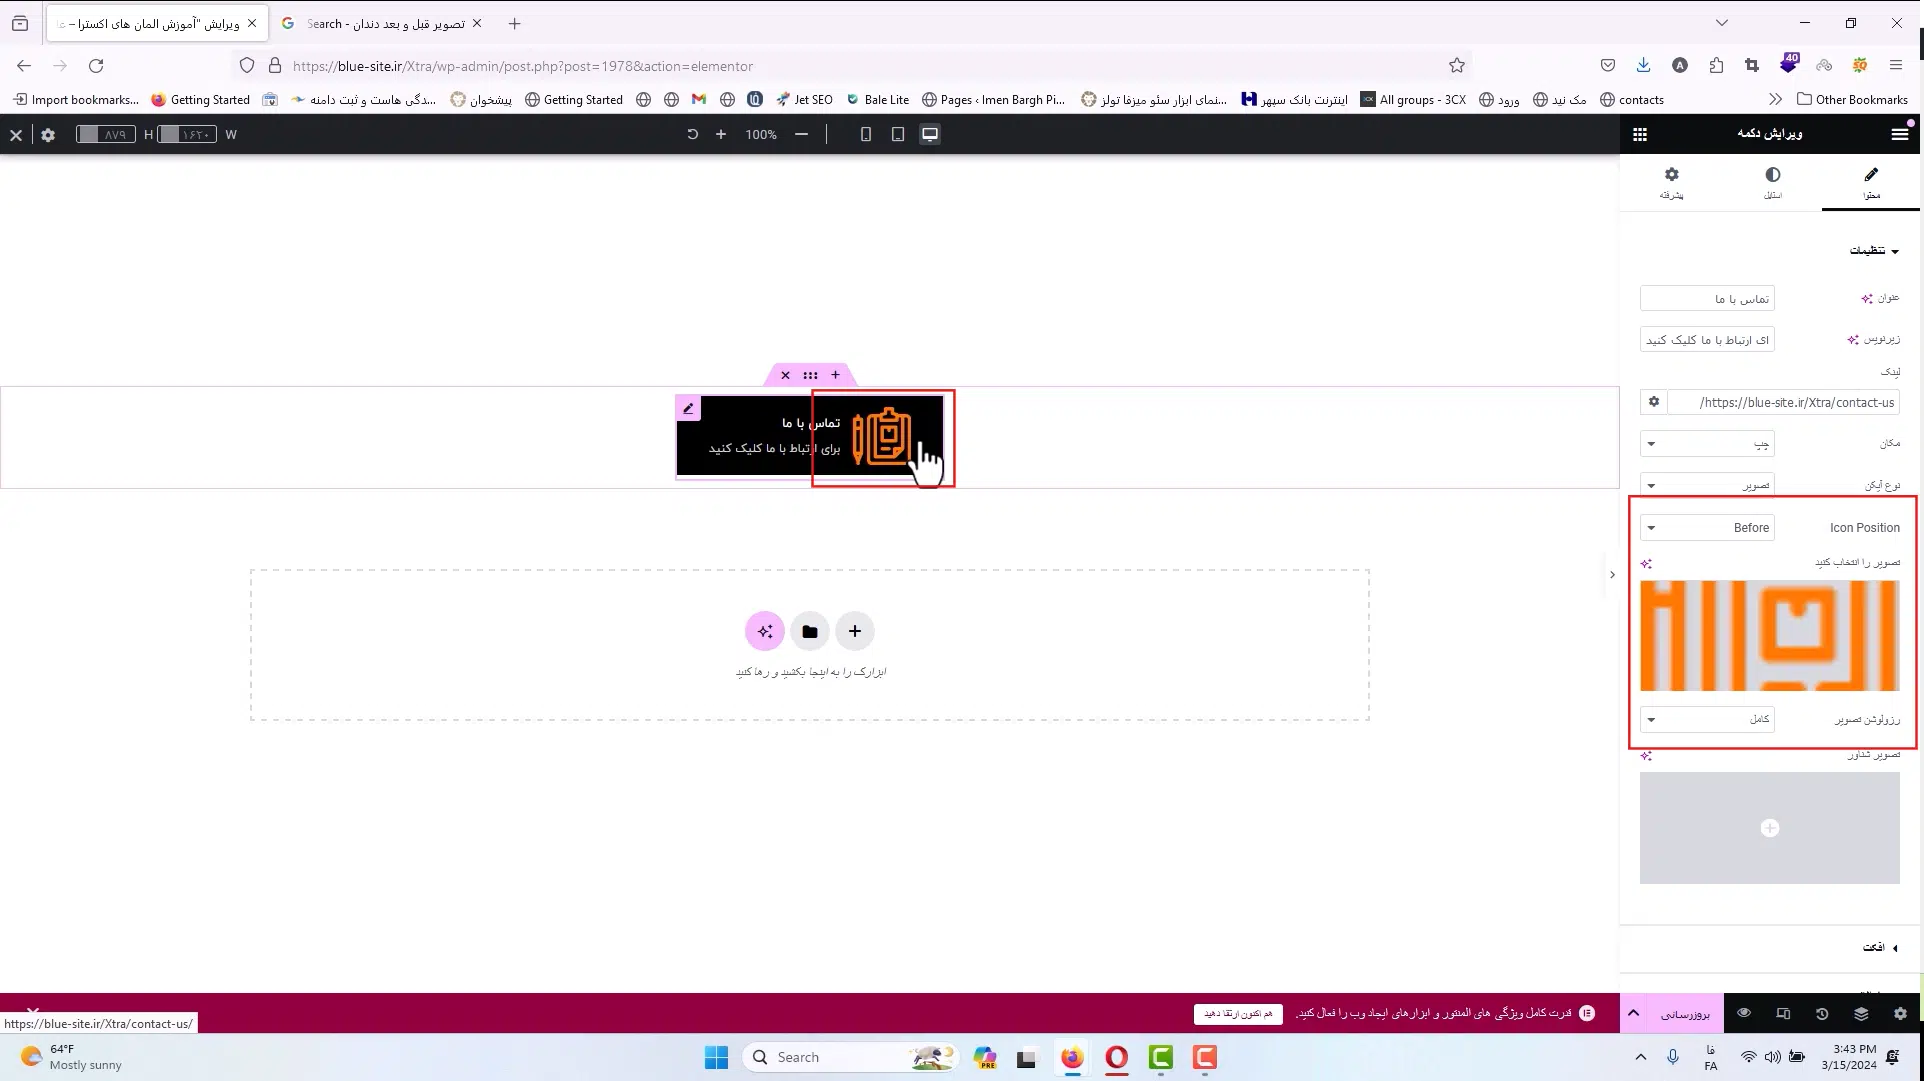Open responsive mode from footer
The image size is (1924, 1081).
1783,1014
